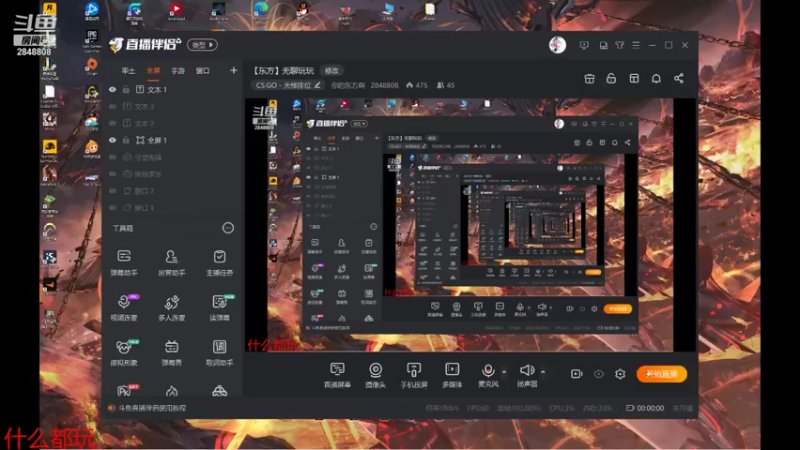Open the Microsoft Edge icon on the desktop
The width and height of the screenshot is (800, 450).
(261, 9)
